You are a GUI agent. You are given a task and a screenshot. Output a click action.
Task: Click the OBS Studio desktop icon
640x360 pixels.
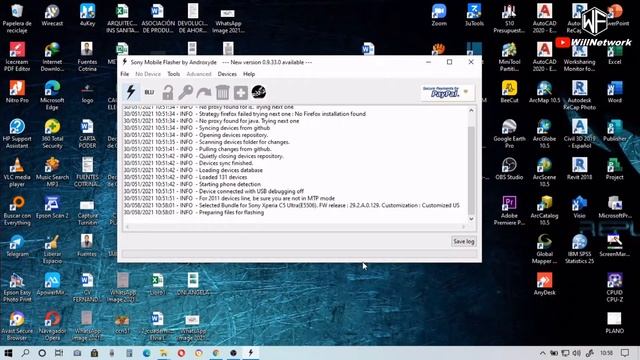pyautogui.click(x=509, y=169)
